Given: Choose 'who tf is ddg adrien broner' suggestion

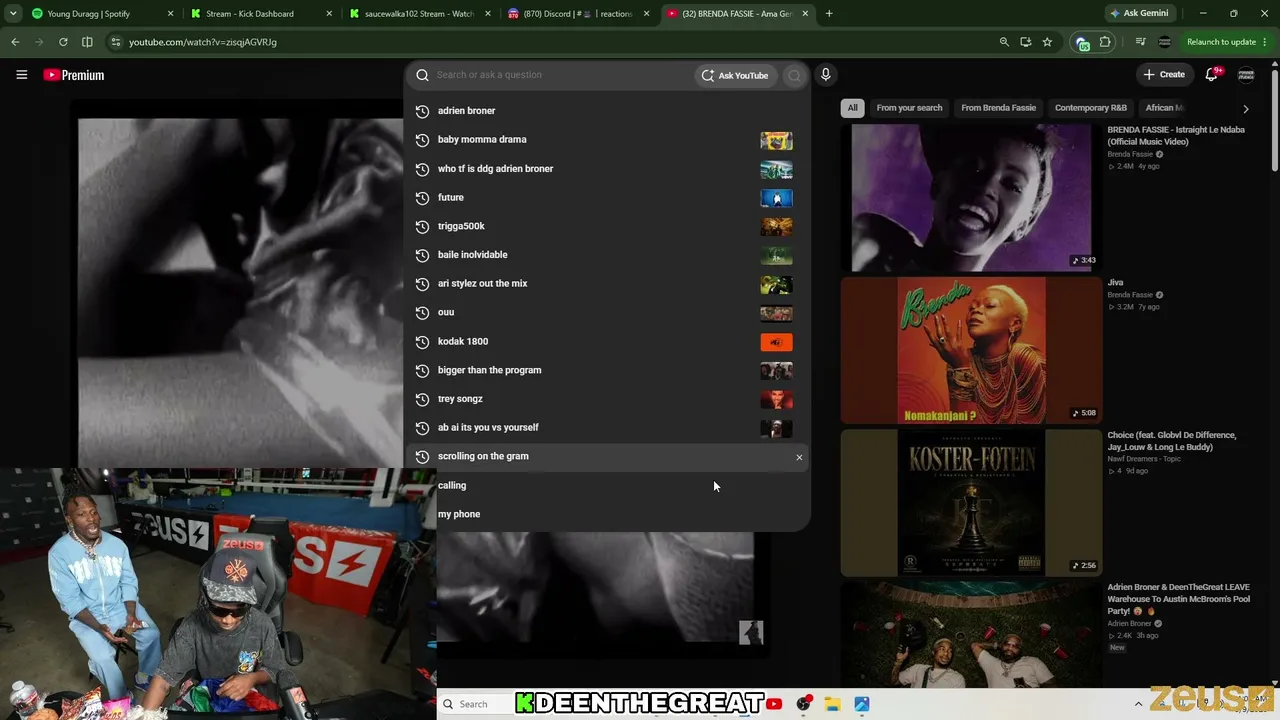Looking at the screenshot, I should pyautogui.click(x=606, y=169).
